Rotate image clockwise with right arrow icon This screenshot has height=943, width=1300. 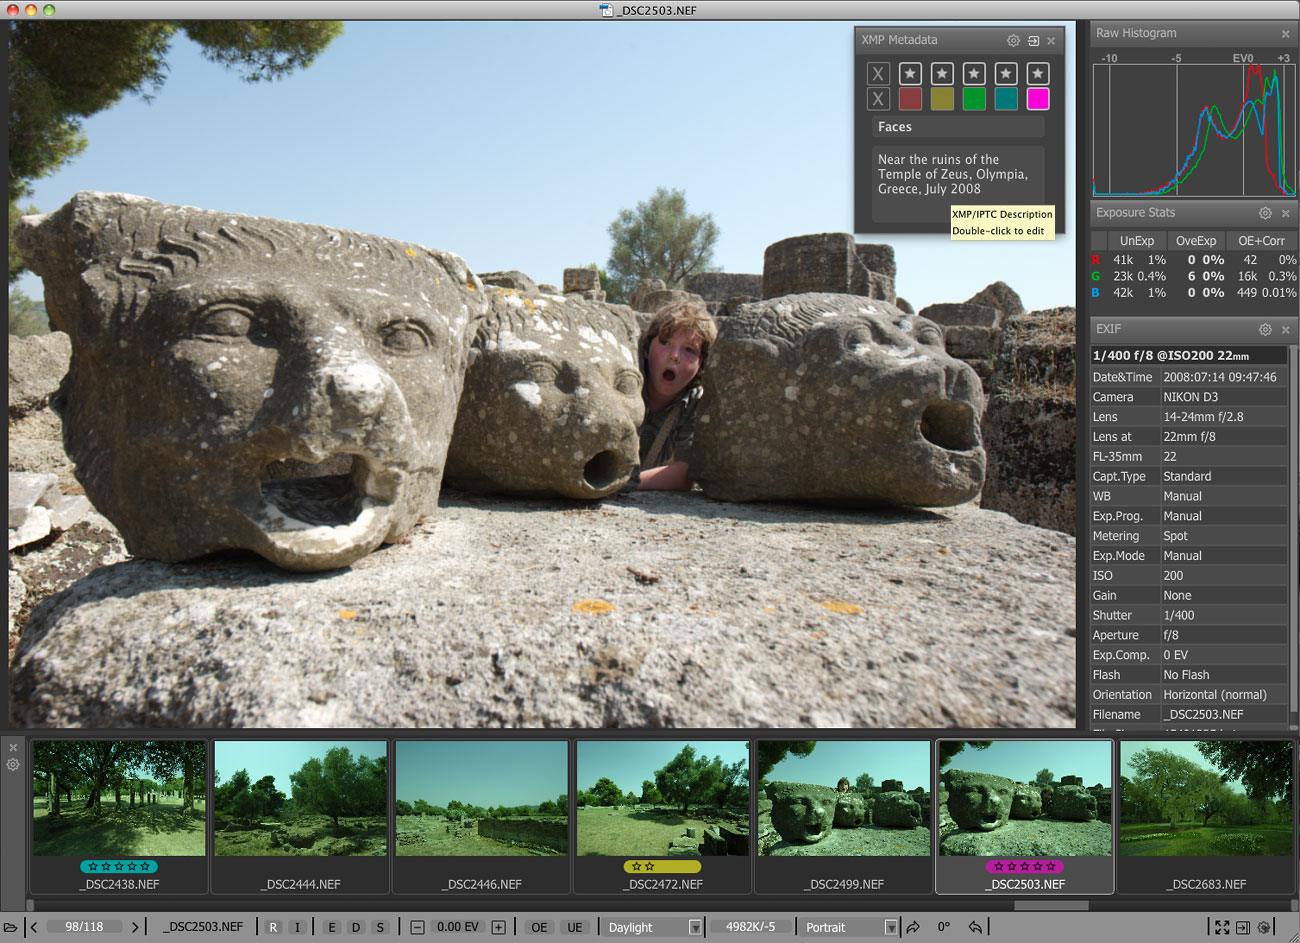click(913, 927)
